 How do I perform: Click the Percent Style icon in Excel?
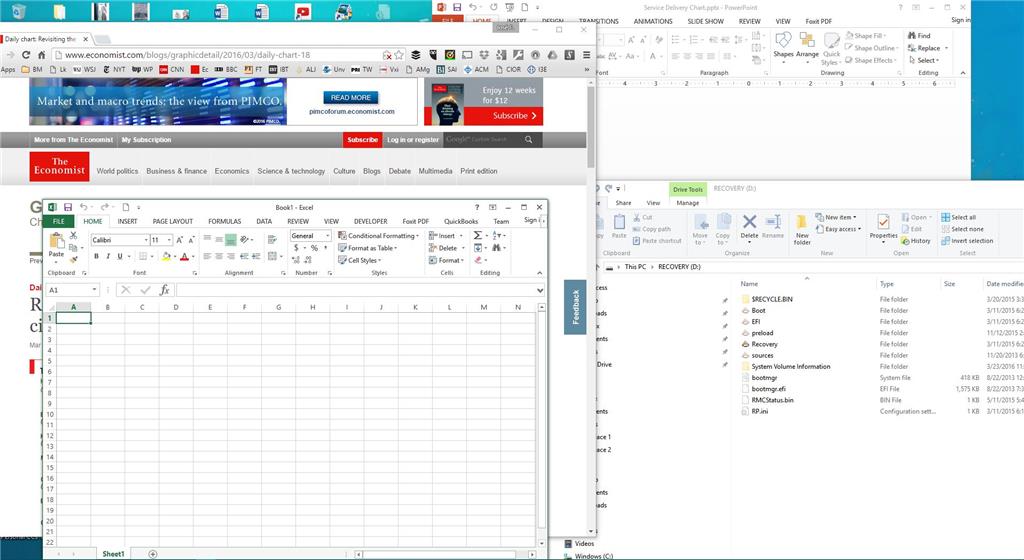click(314, 248)
